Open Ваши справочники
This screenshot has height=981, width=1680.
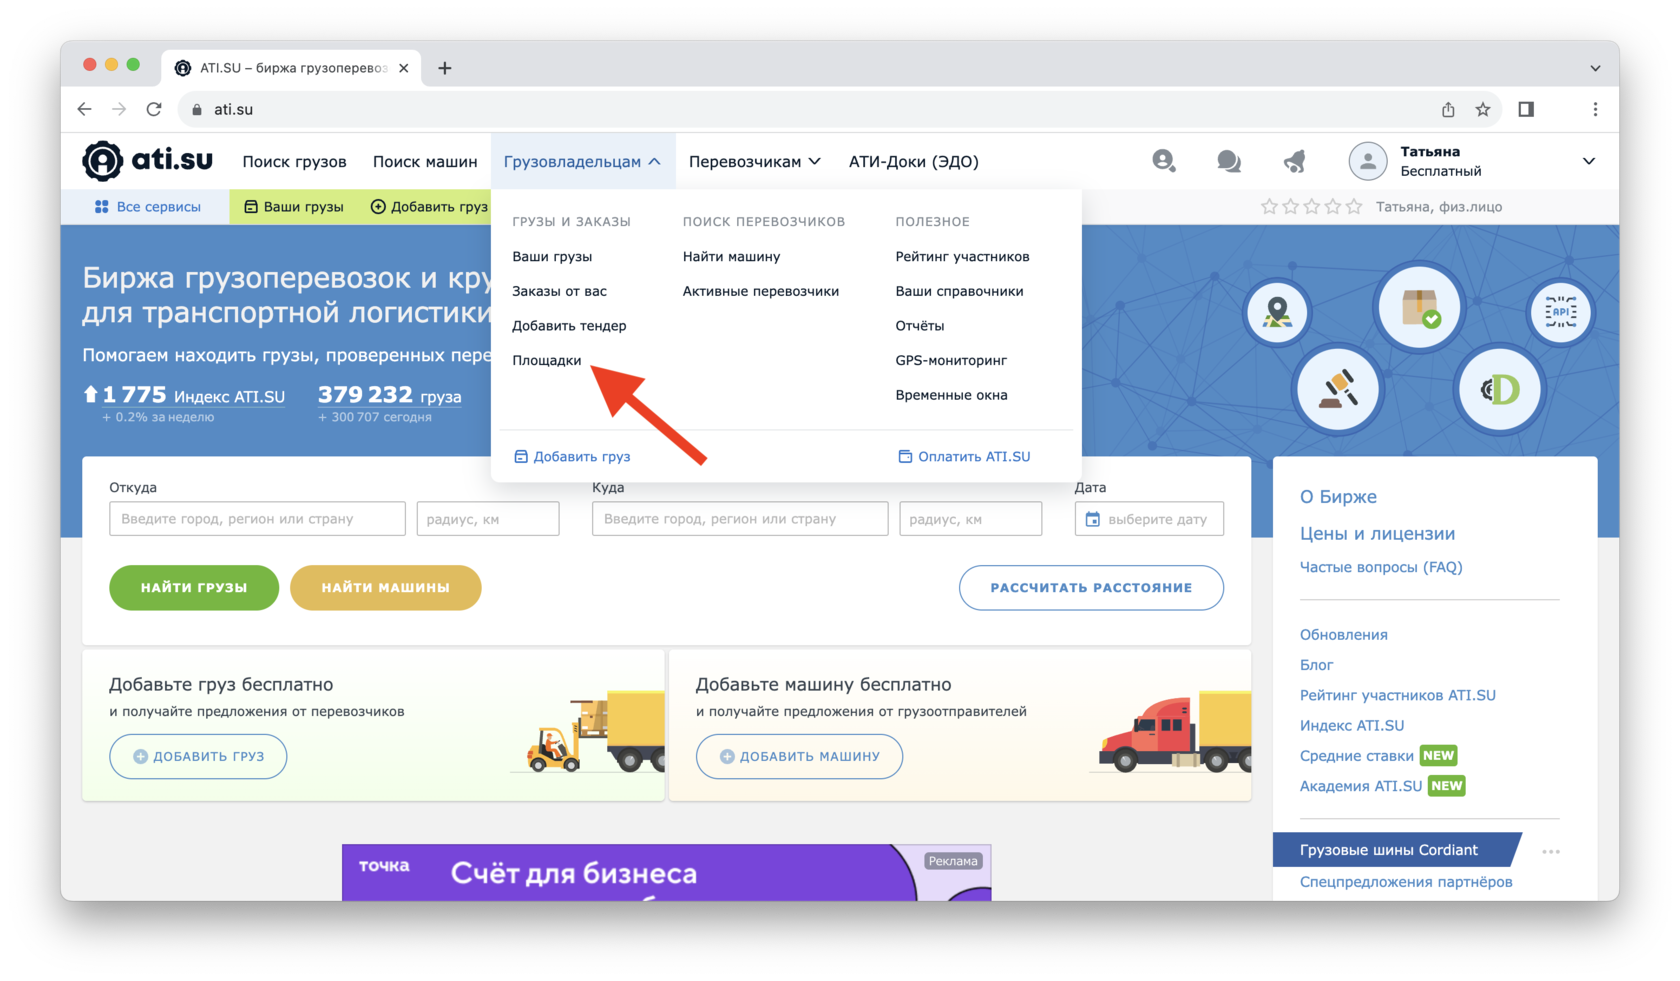(x=959, y=291)
